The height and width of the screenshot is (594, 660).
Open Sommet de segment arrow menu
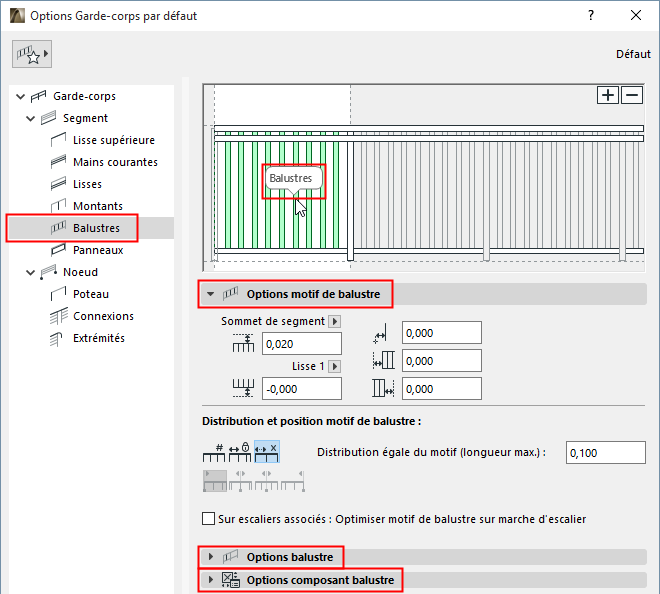335,322
